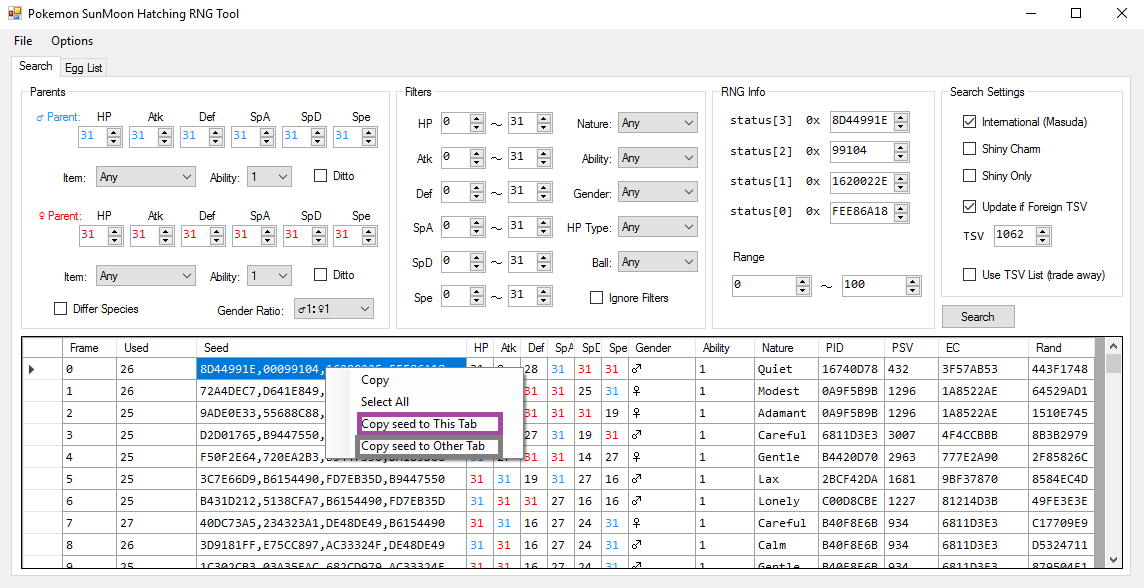Click the row selector arrow for frame 0

[x=31, y=369]
